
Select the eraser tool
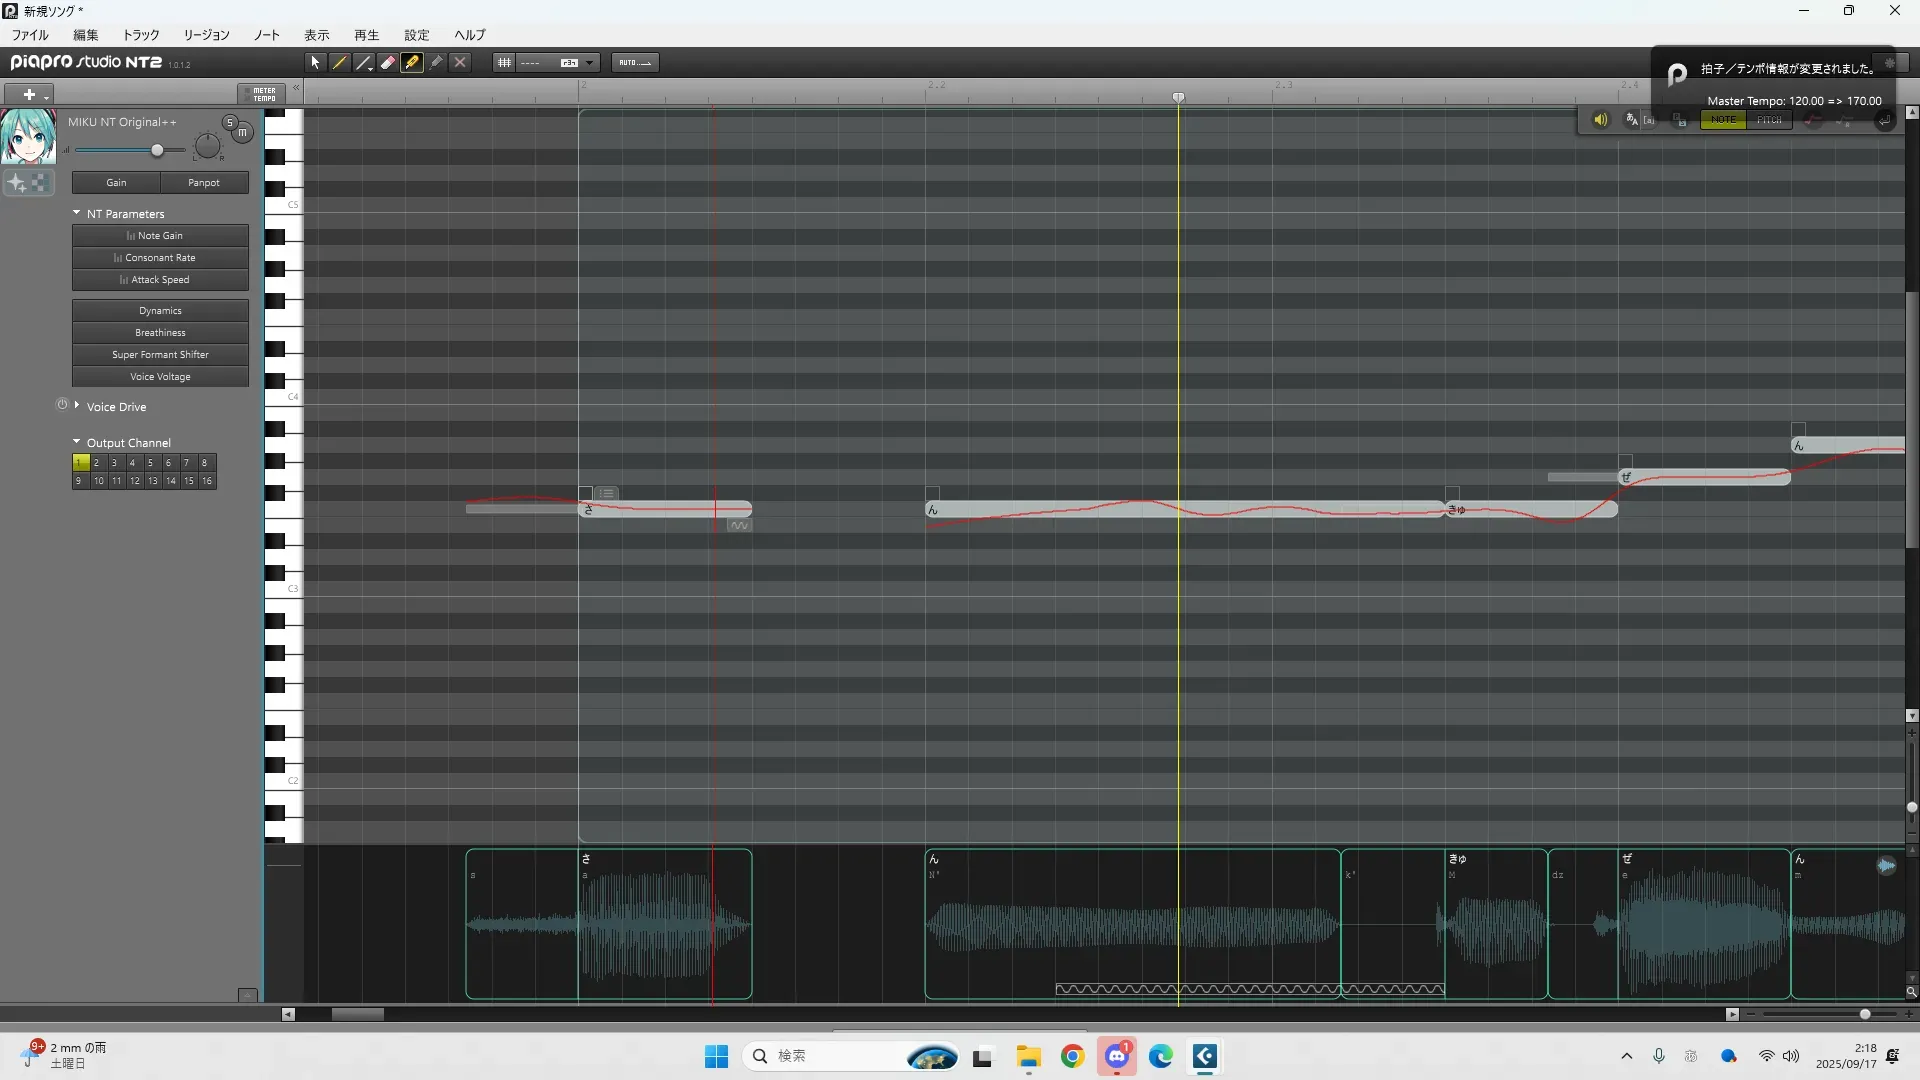tap(388, 63)
